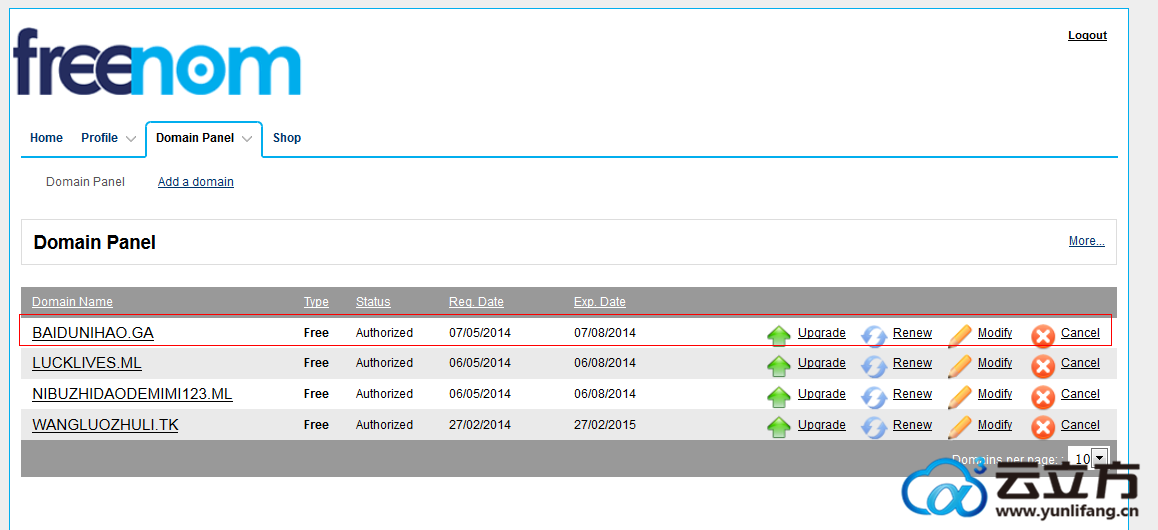1158x530 pixels.
Task: Open the NIBUZHIDAODEMIMI123.ML domain link
Action: tap(132, 394)
